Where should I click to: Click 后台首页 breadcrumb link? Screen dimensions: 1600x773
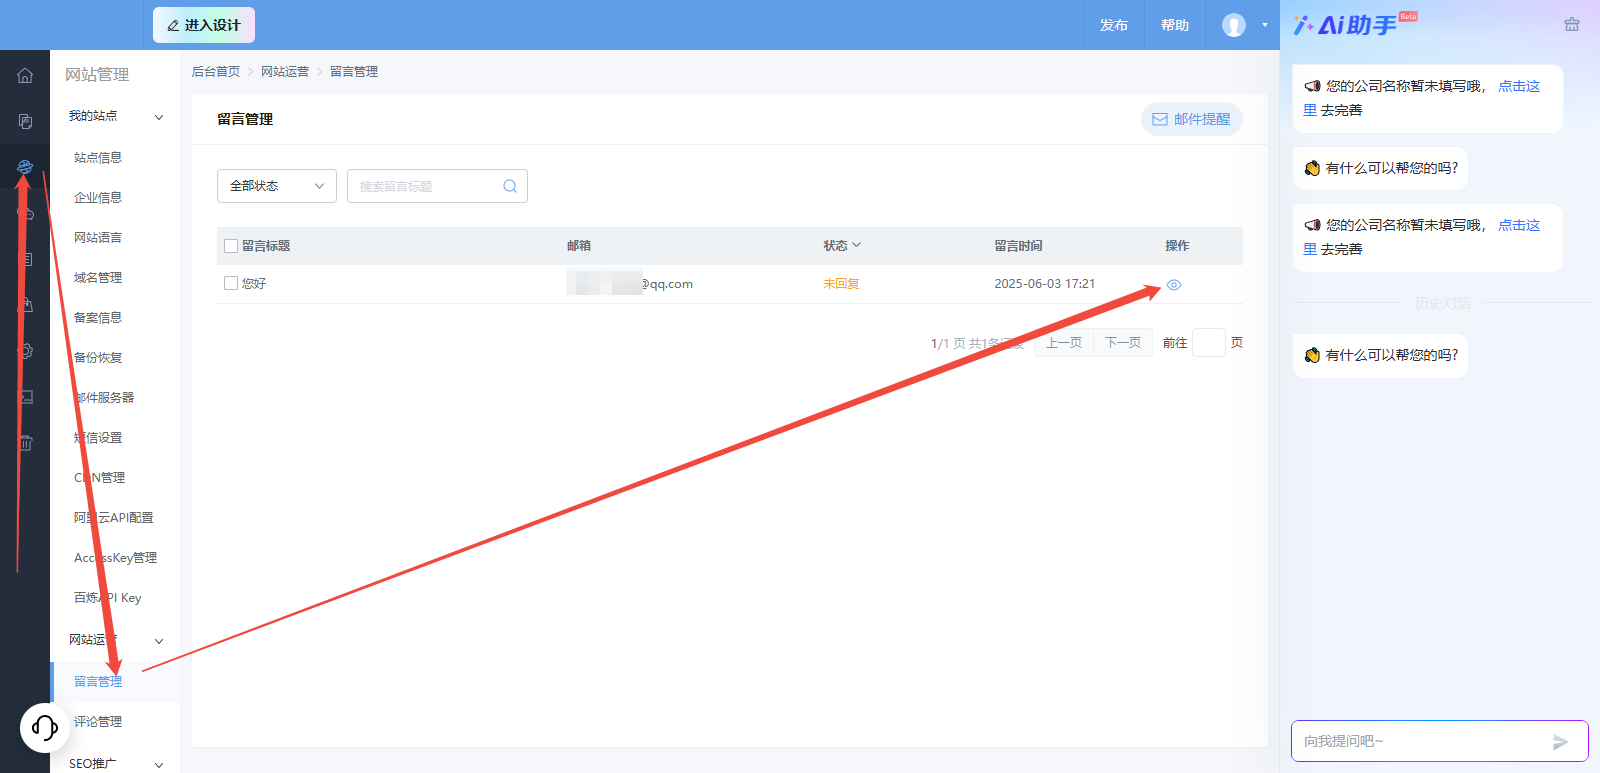point(216,72)
